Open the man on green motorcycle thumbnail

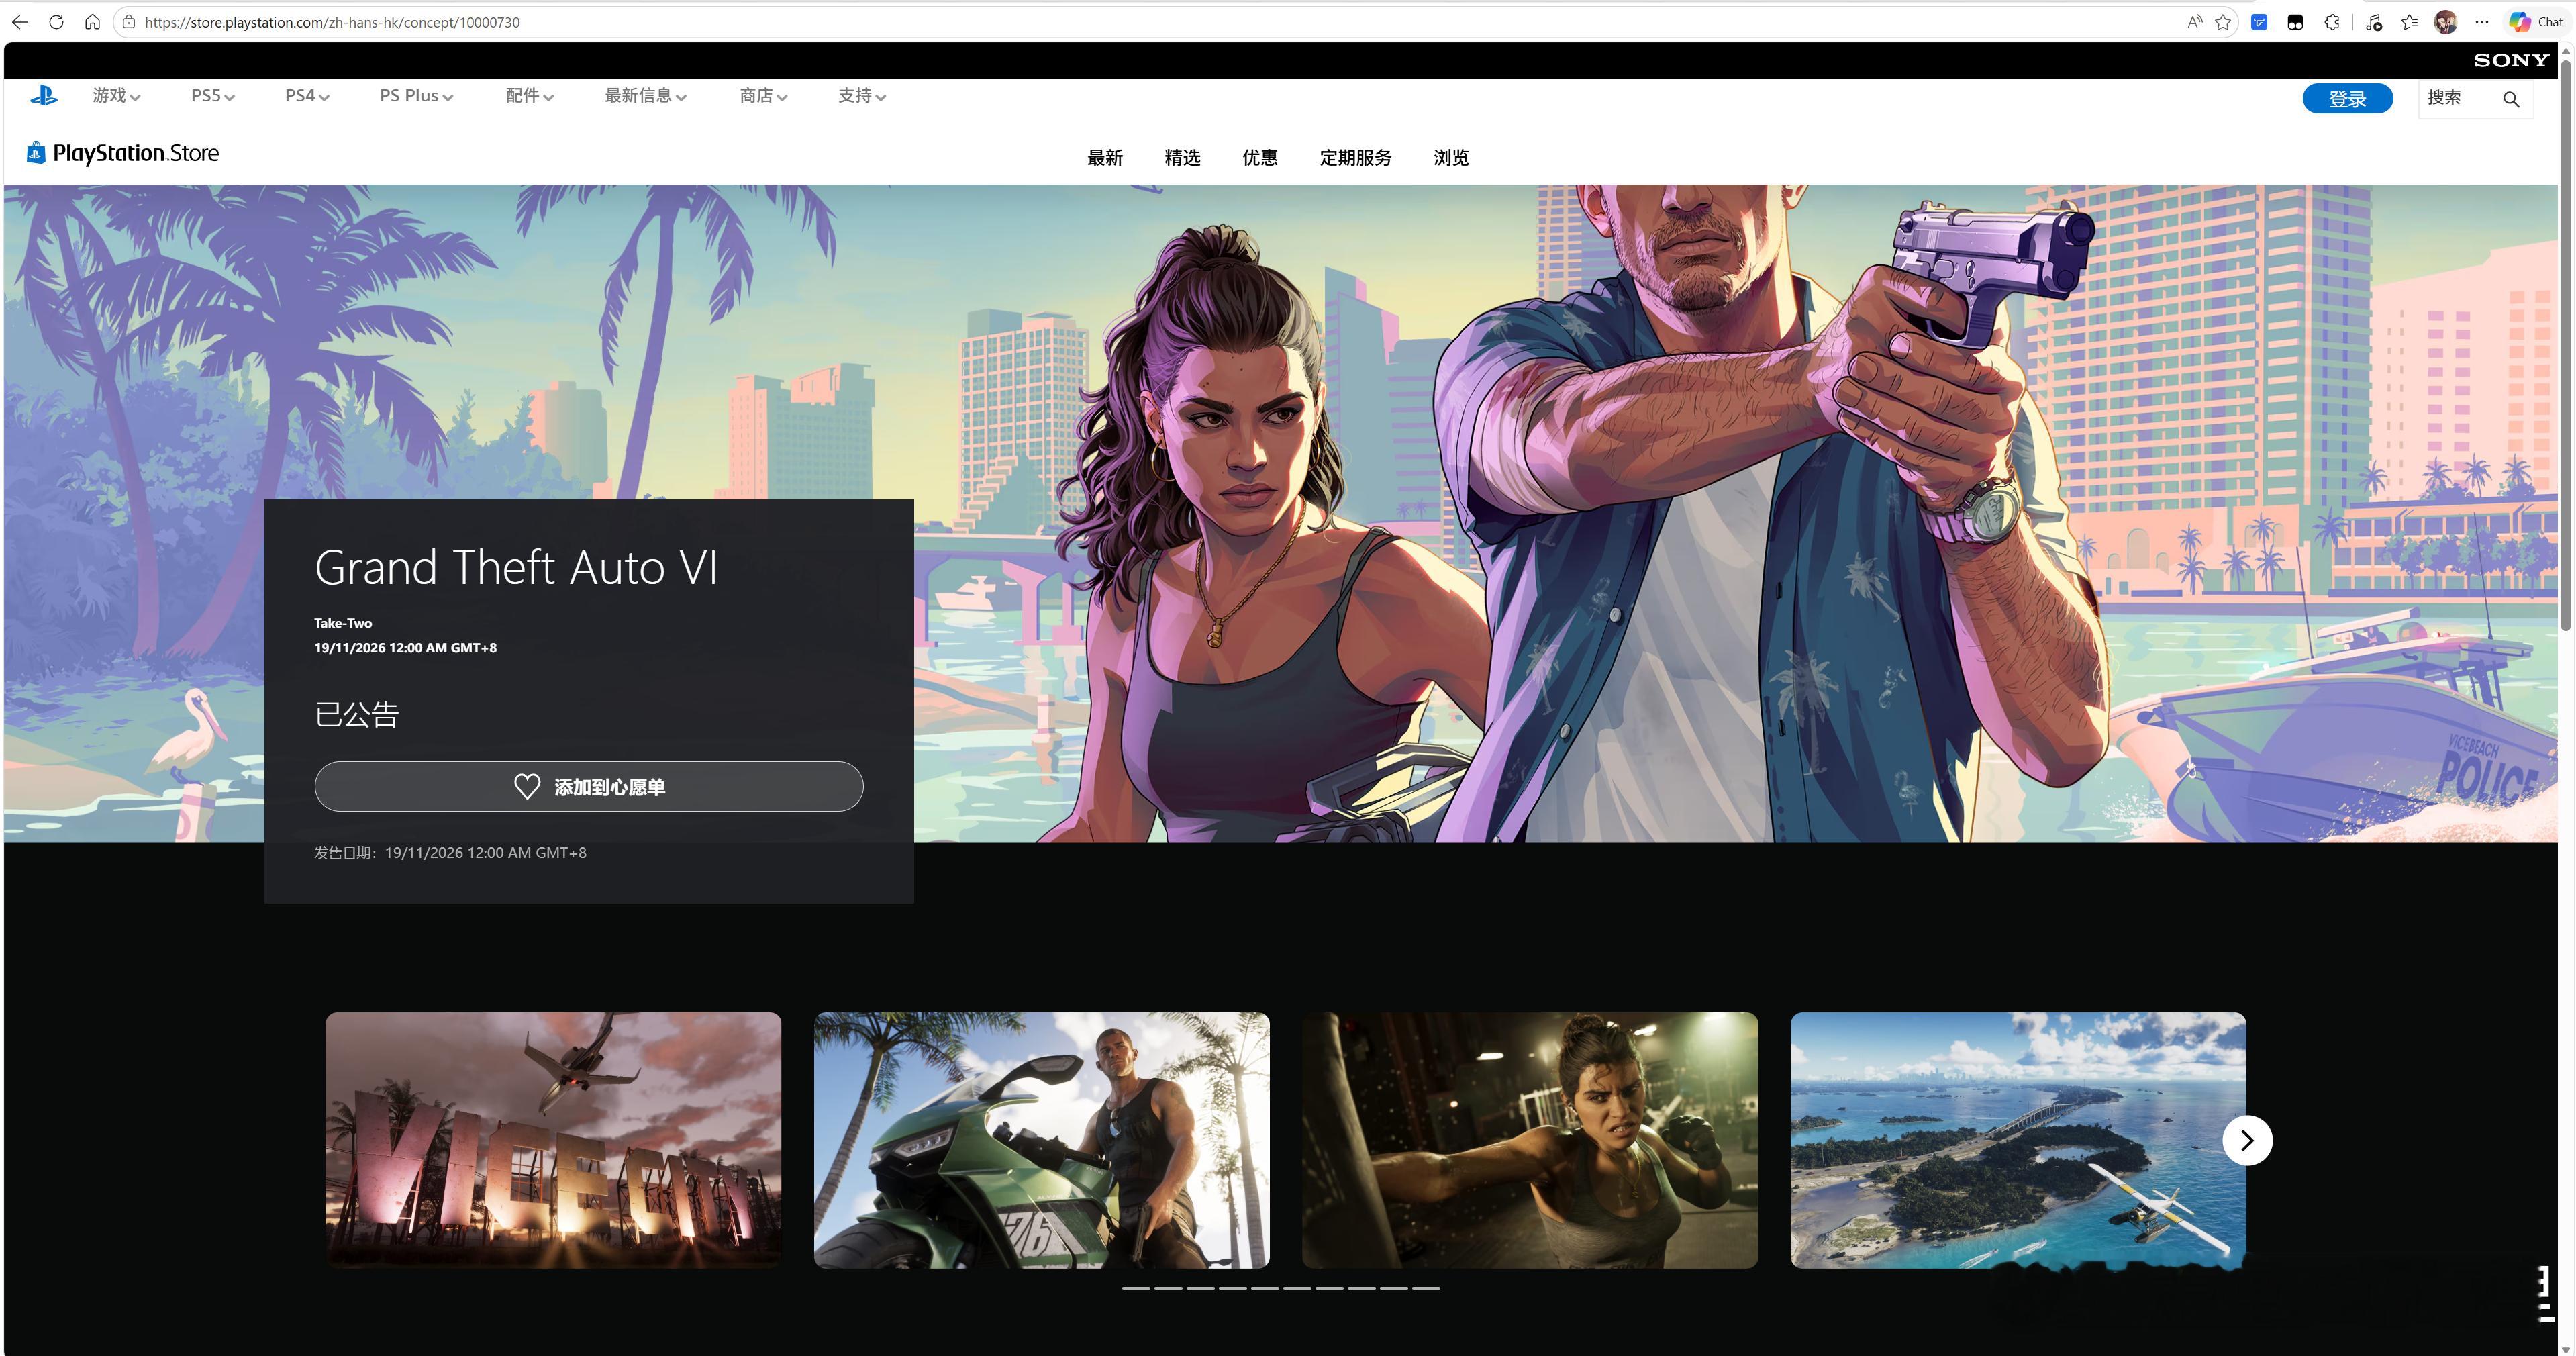pyautogui.click(x=1041, y=1140)
